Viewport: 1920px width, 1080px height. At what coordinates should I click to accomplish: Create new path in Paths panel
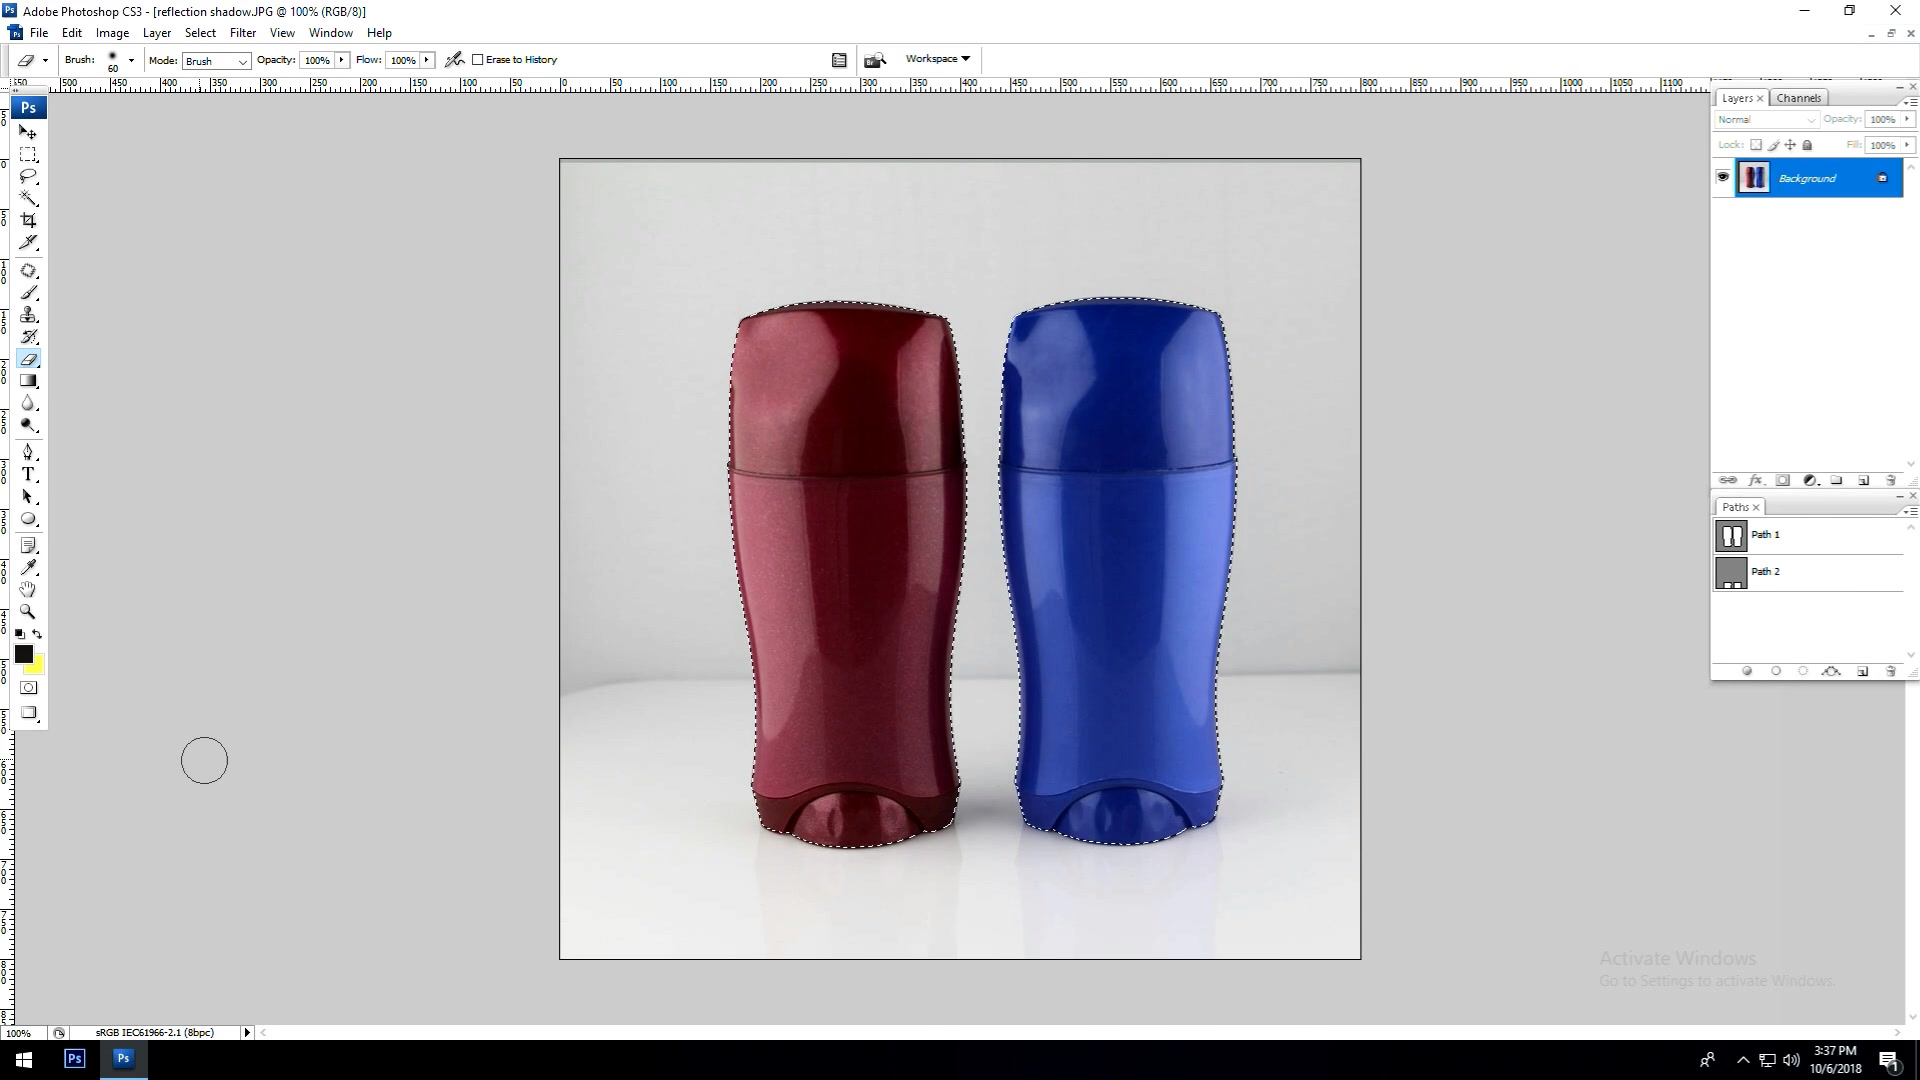click(1862, 672)
